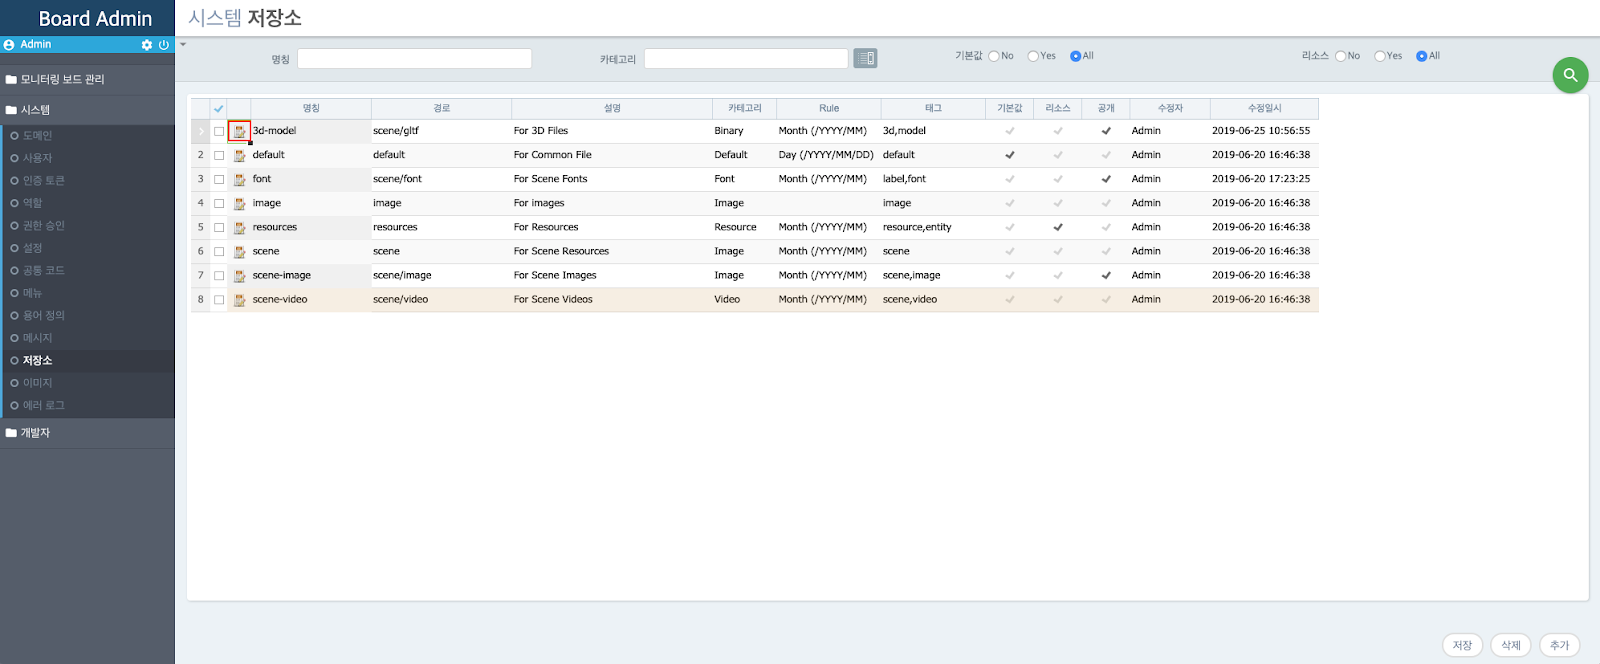Image resolution: width=1600 pixels, height=664 pixels.
Task: Click folder icon beside 모니터링 보드 관리
Action: 11,79
